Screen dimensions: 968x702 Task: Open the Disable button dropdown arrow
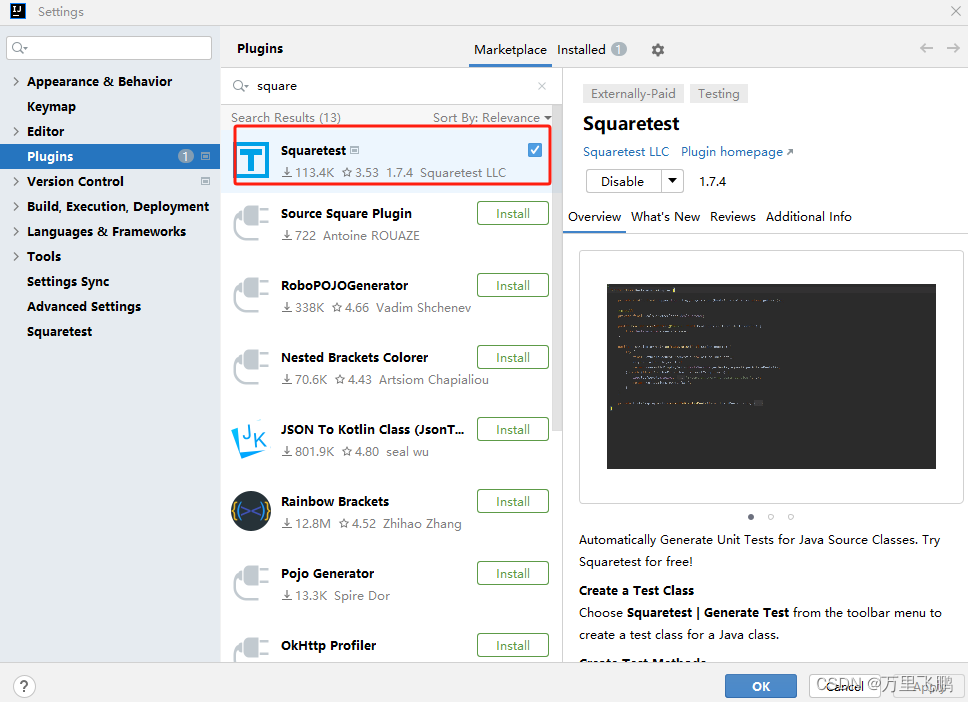click(672, 181)
